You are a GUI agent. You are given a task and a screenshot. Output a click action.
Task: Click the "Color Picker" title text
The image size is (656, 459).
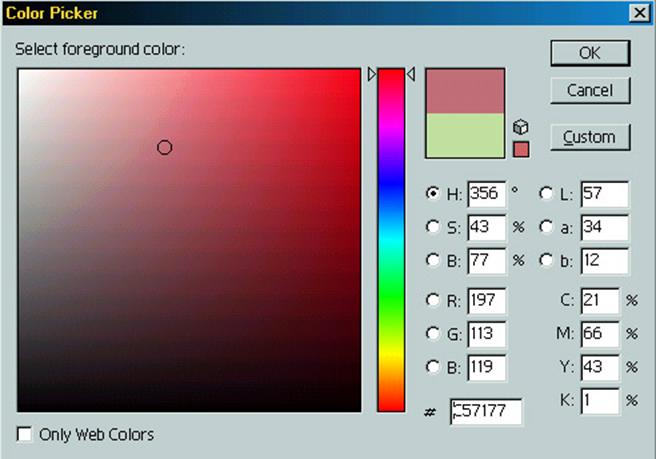51,13
